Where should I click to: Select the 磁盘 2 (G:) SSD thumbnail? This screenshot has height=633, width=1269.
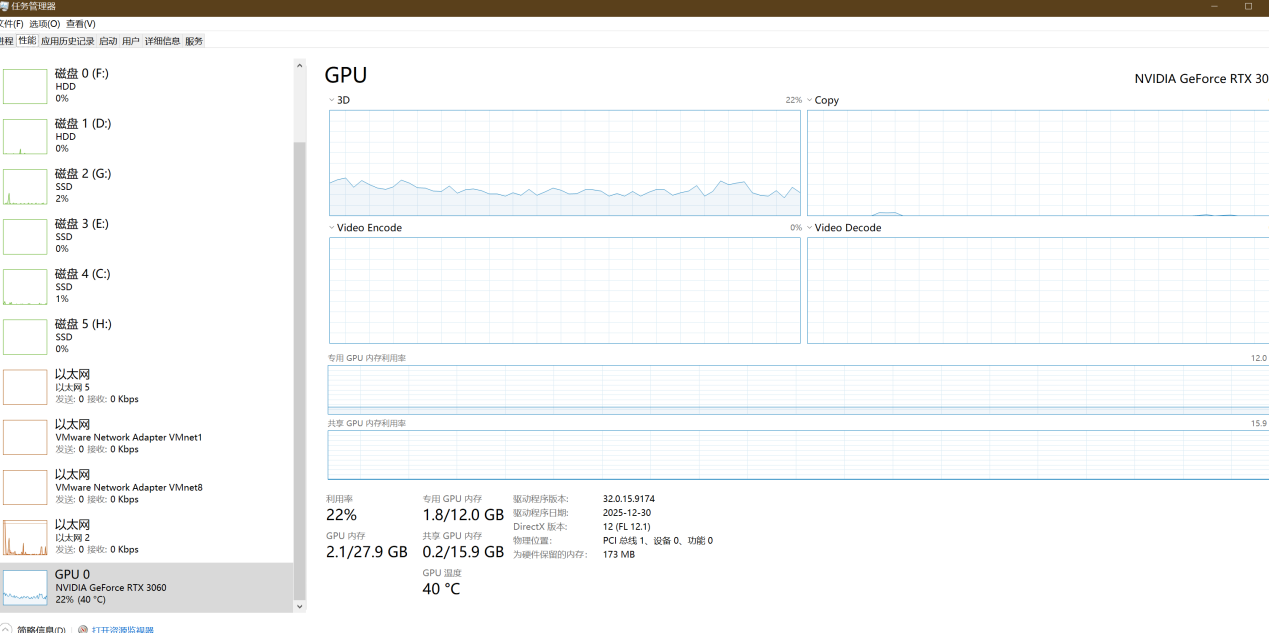pos(25,186)
